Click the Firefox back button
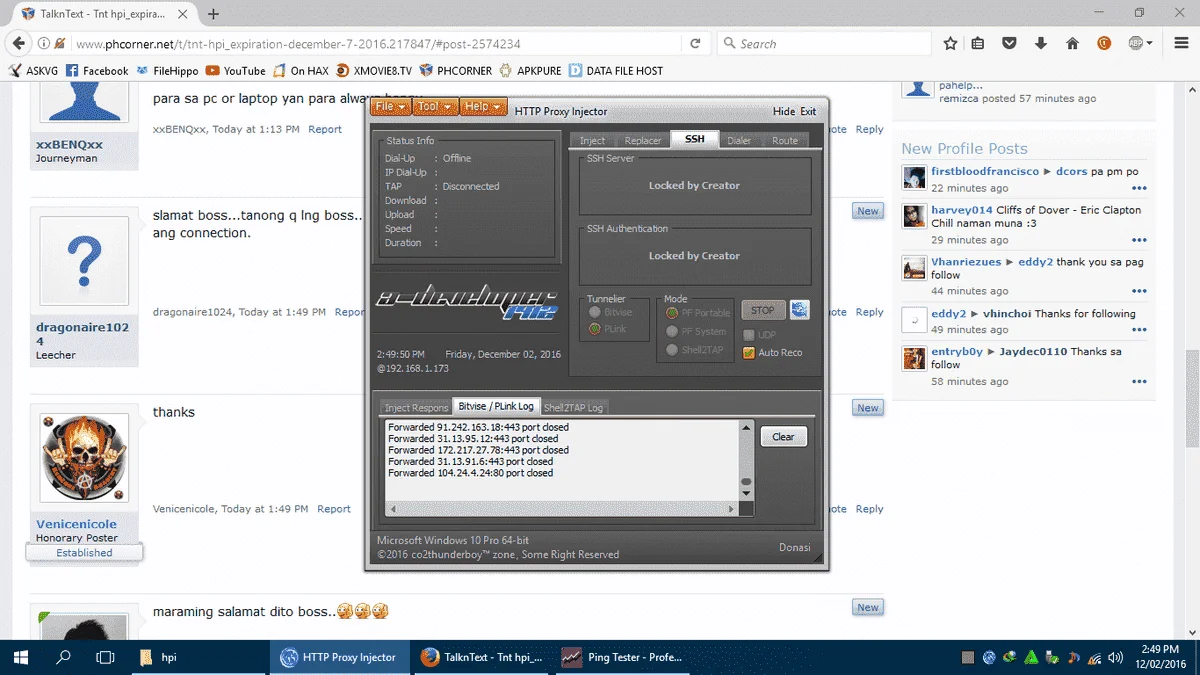Screen dimensions: 1200x675 click(x=17, y=43)
